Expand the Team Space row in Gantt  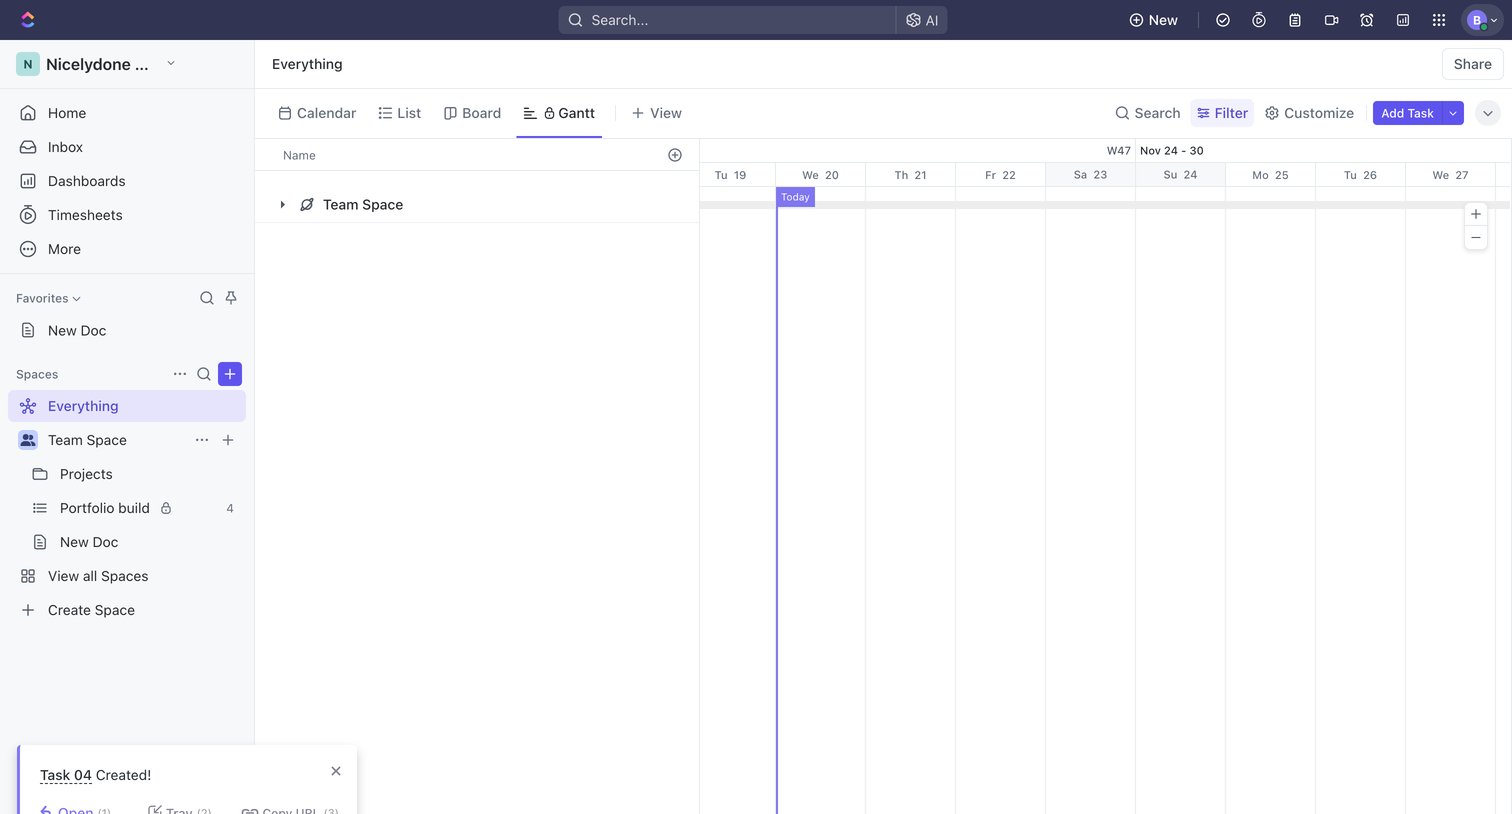pos(283,205)
